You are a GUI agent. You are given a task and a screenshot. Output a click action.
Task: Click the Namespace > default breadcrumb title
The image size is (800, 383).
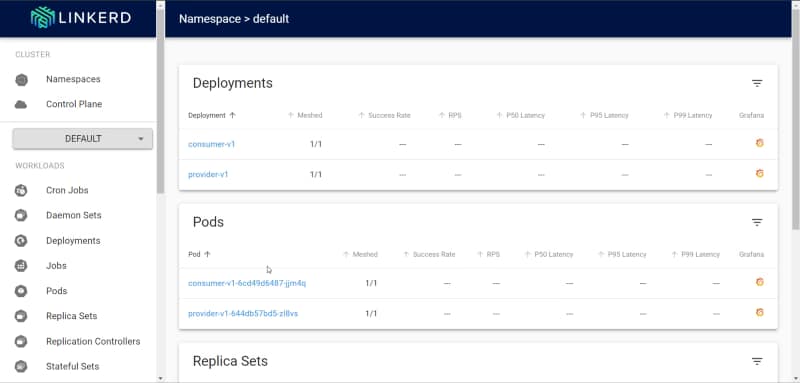click(234, 19)
